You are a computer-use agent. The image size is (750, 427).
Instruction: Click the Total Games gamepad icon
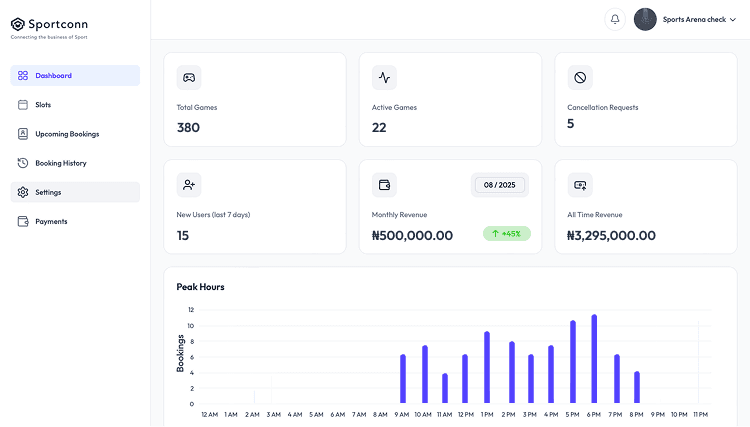click(x=189, y=77)
